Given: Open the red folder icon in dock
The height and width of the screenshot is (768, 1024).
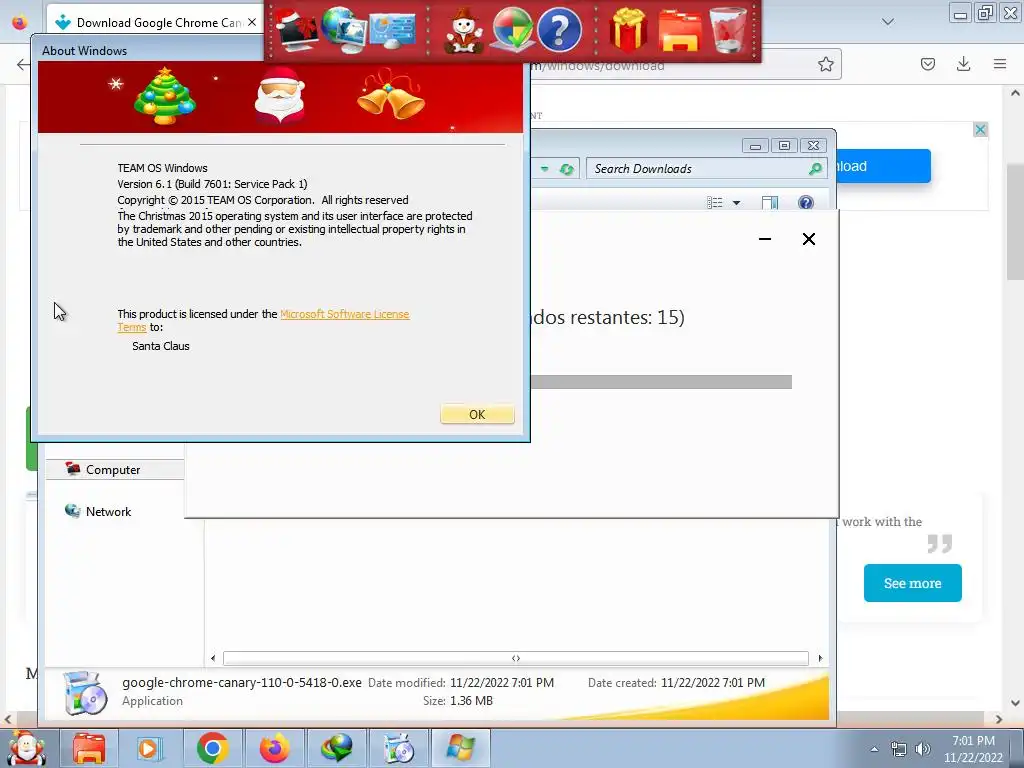Looking at the screenshot, I should point(680,31).
